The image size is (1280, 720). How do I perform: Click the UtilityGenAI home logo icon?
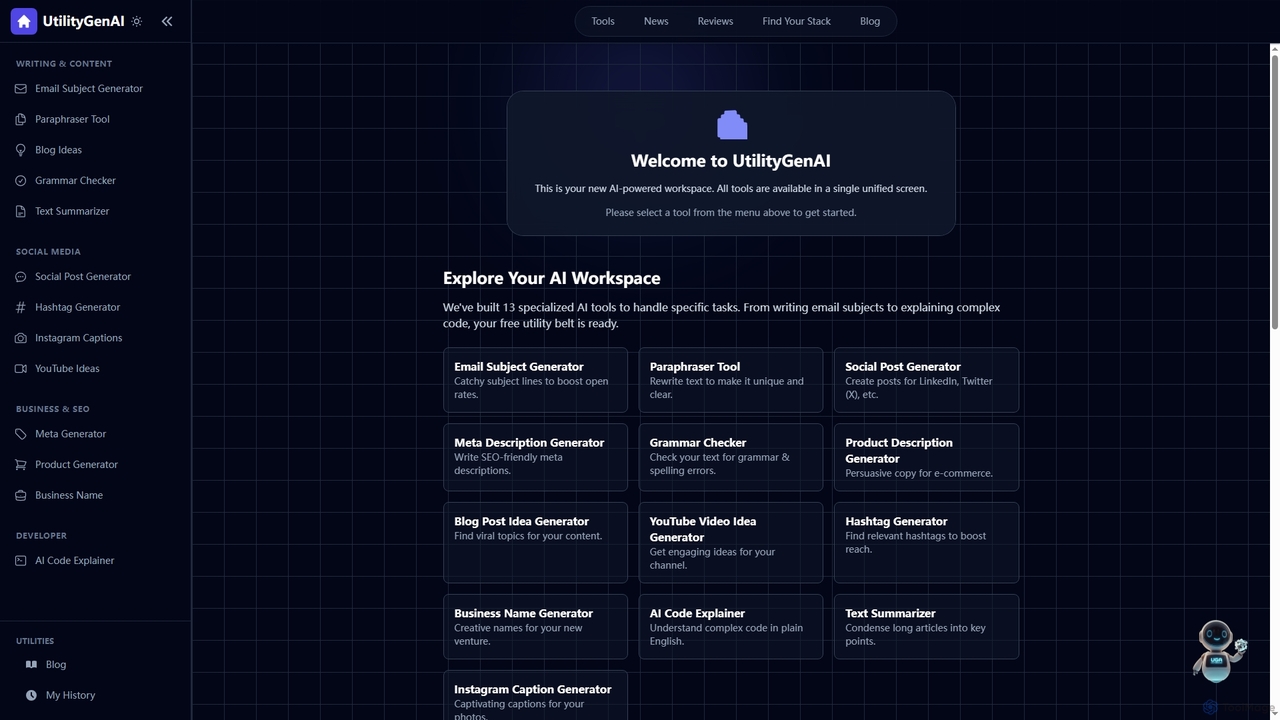coord(24,21)
